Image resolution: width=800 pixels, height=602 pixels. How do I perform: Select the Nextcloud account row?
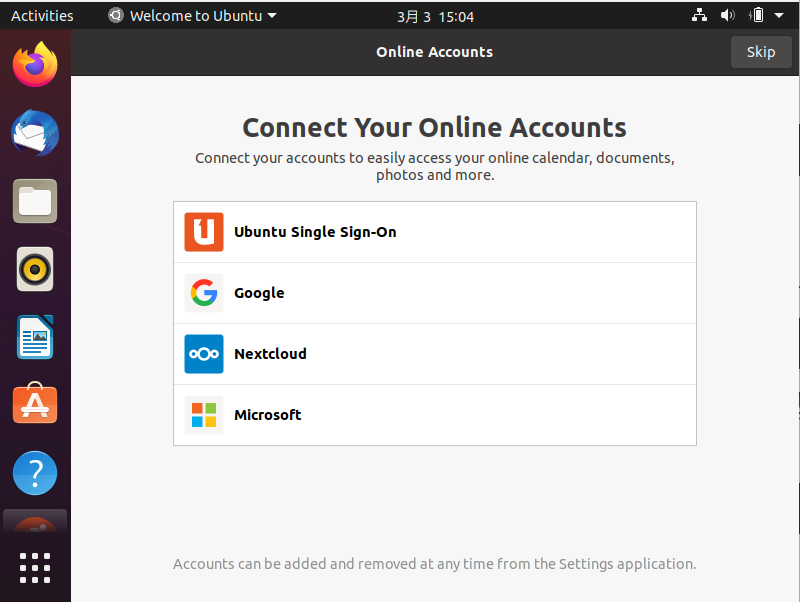point(435,354)
